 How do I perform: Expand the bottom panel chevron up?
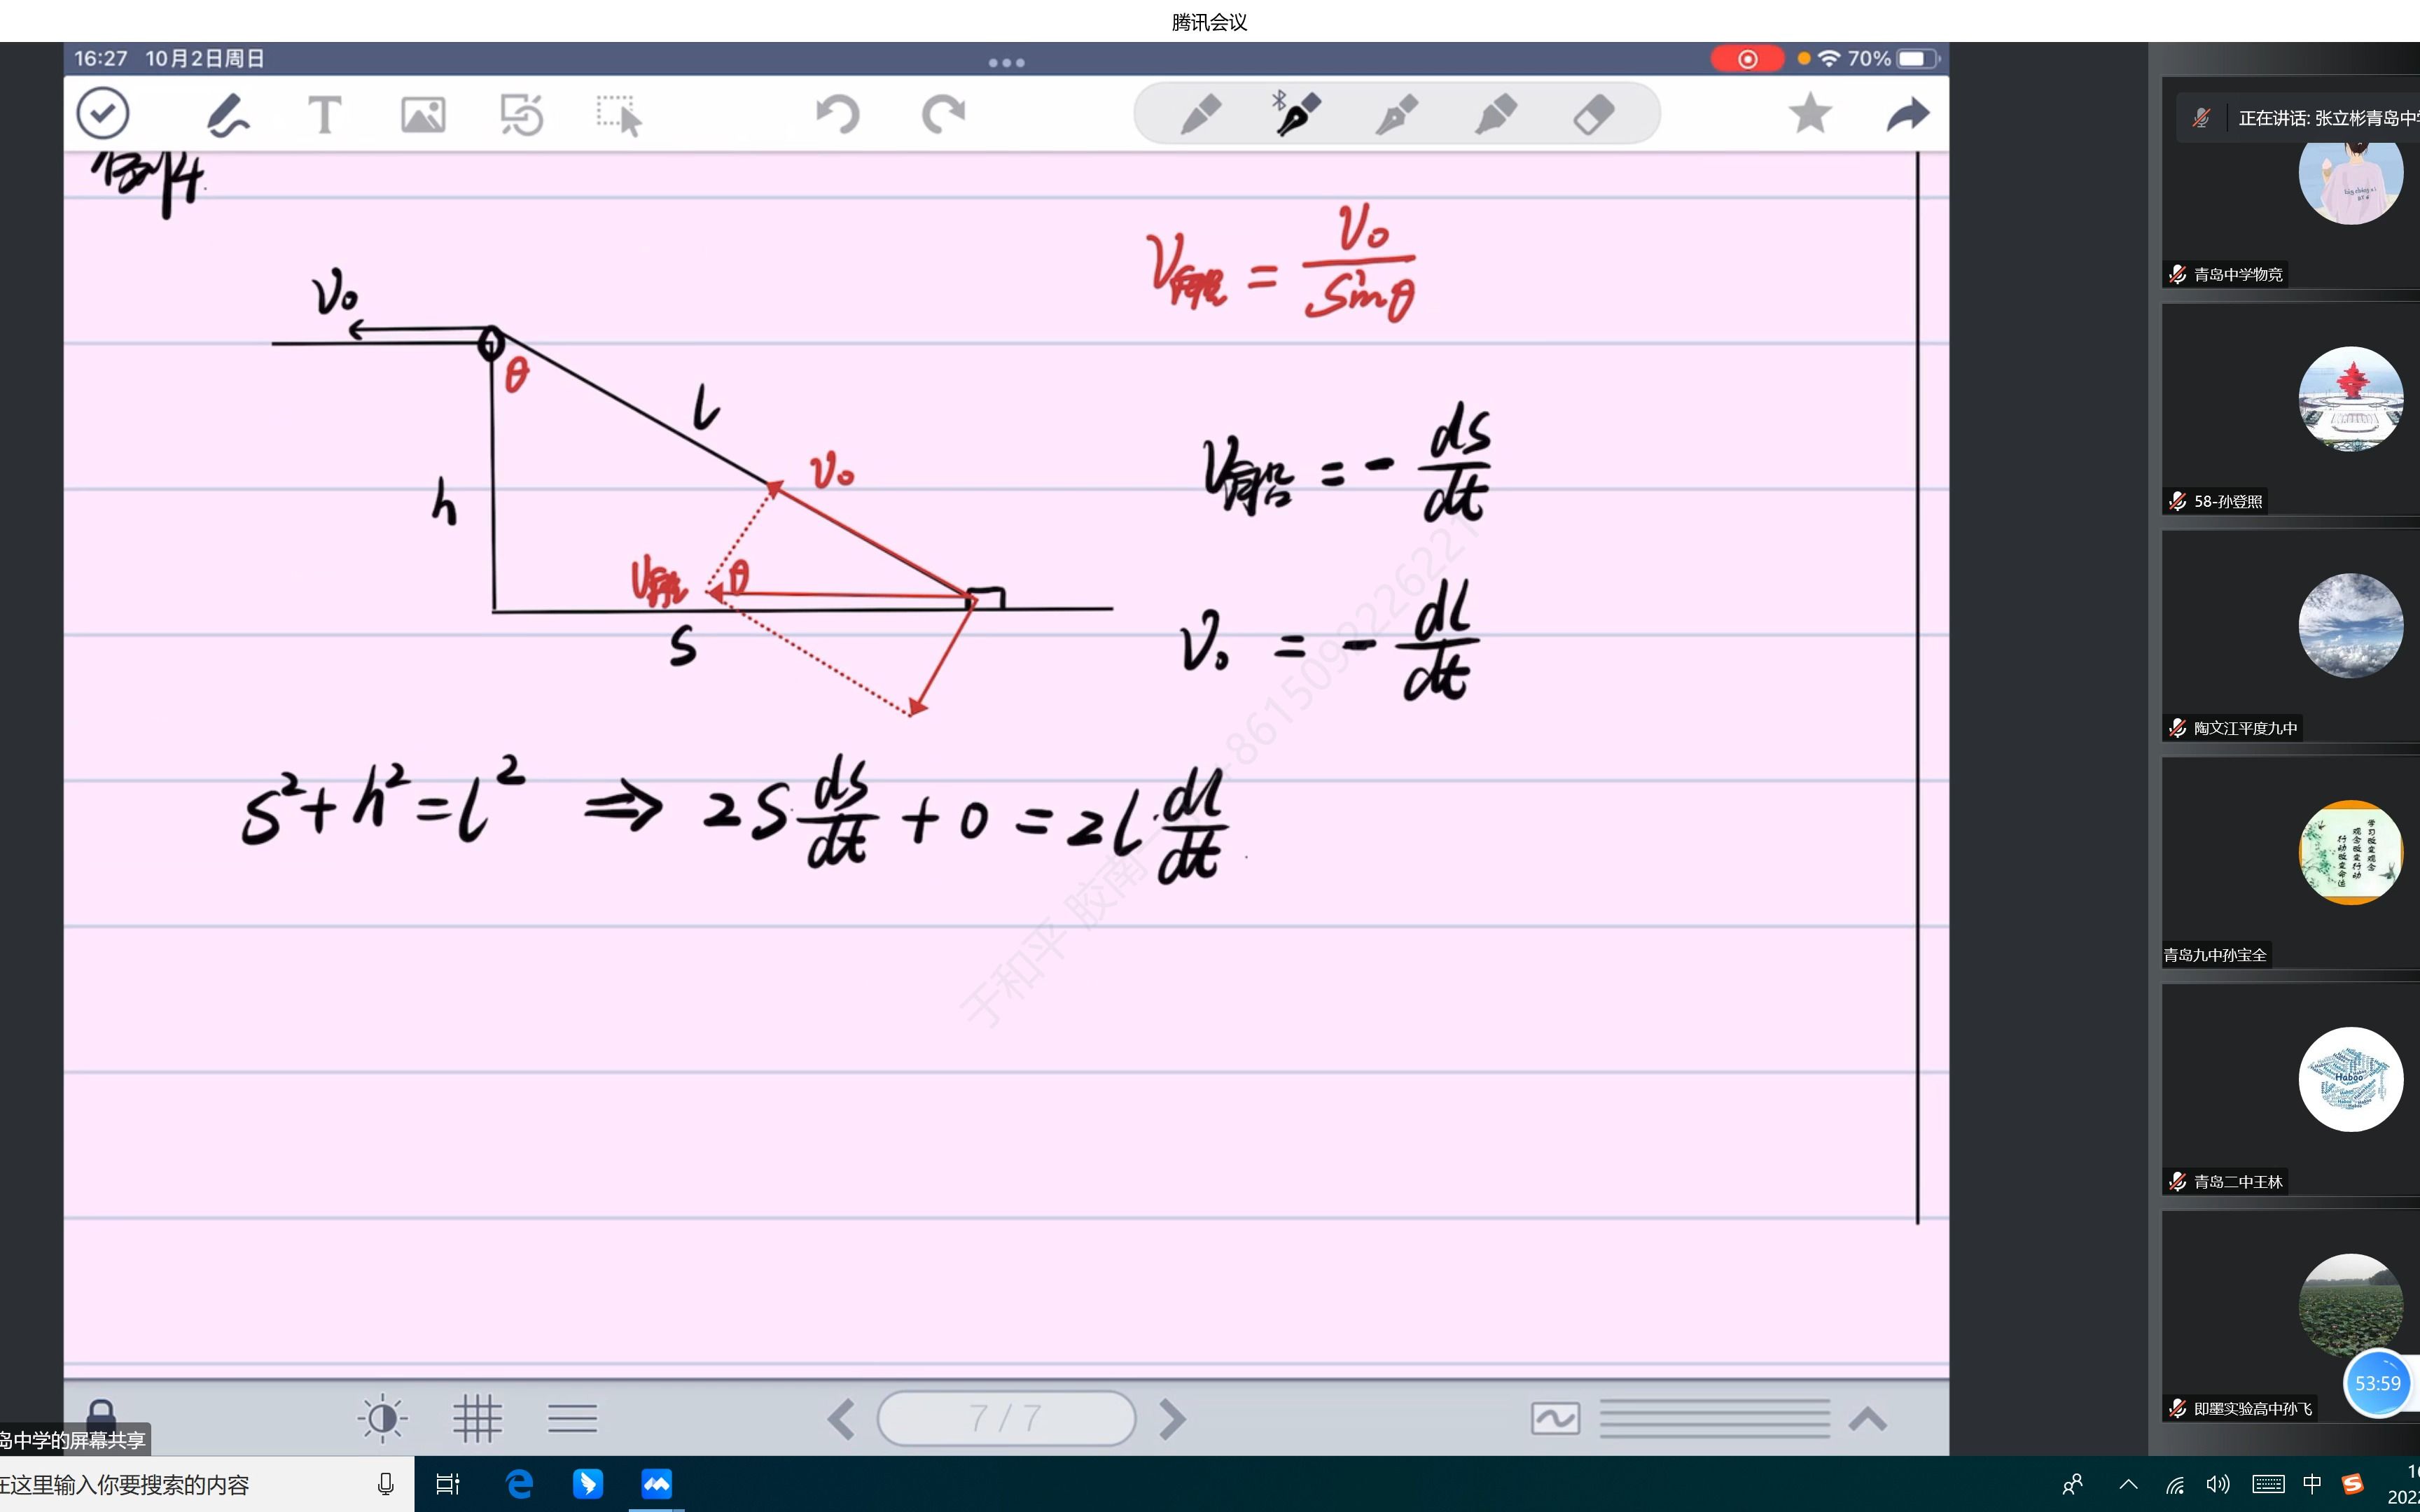tap(1867, 1418)
